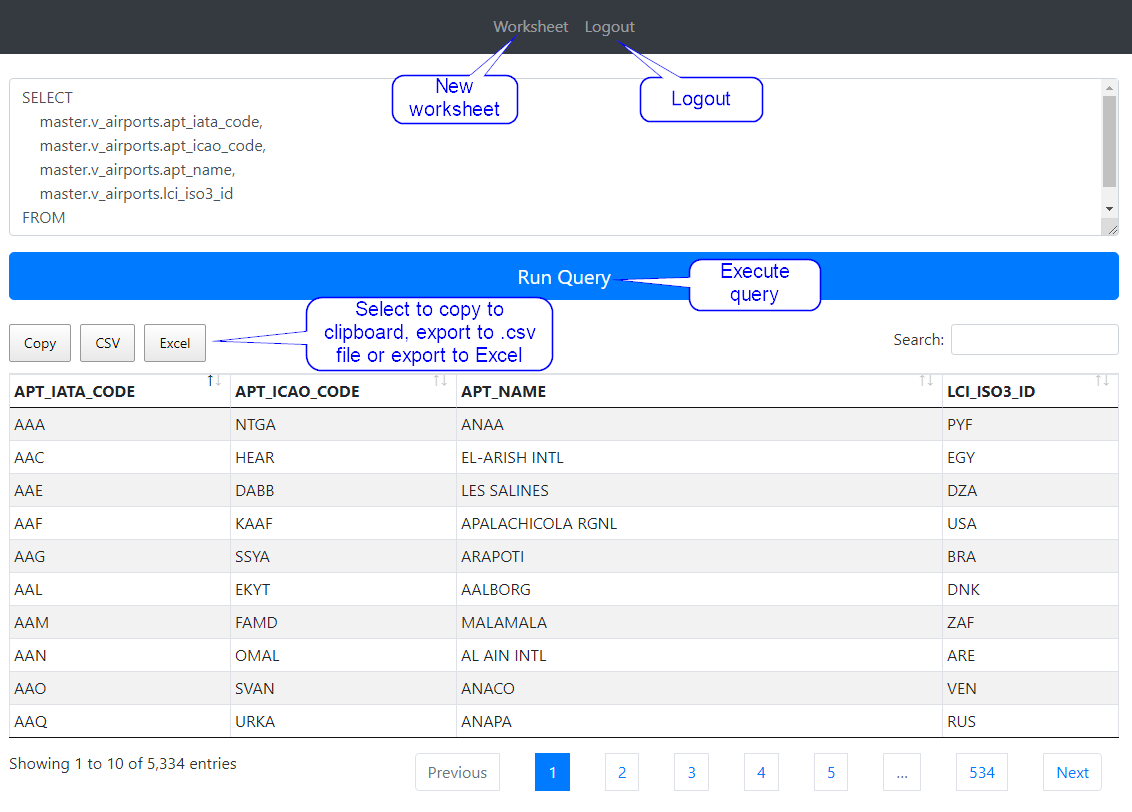Image resolution: width=1132 pixels, height=812 pixels.
Task: Sort by APT_NAME sort arrows icon
Action: point(926,380)
